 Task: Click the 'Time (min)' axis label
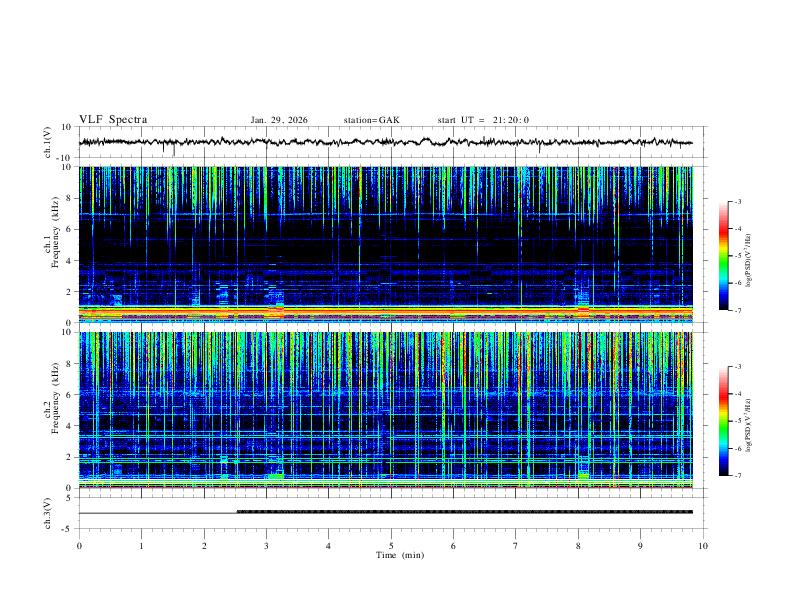pyautogui.click(x=400, y=555)
